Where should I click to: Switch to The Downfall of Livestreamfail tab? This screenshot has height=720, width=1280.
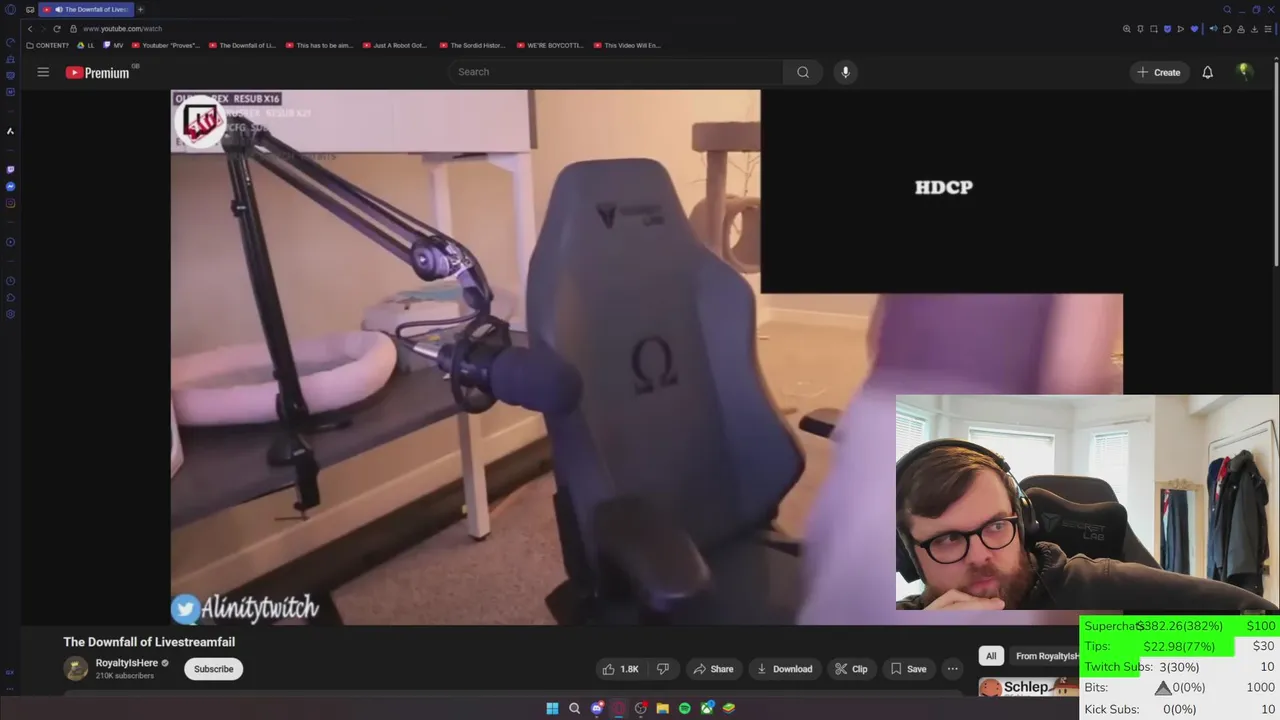pyautogui.click(x=86, y=10)
